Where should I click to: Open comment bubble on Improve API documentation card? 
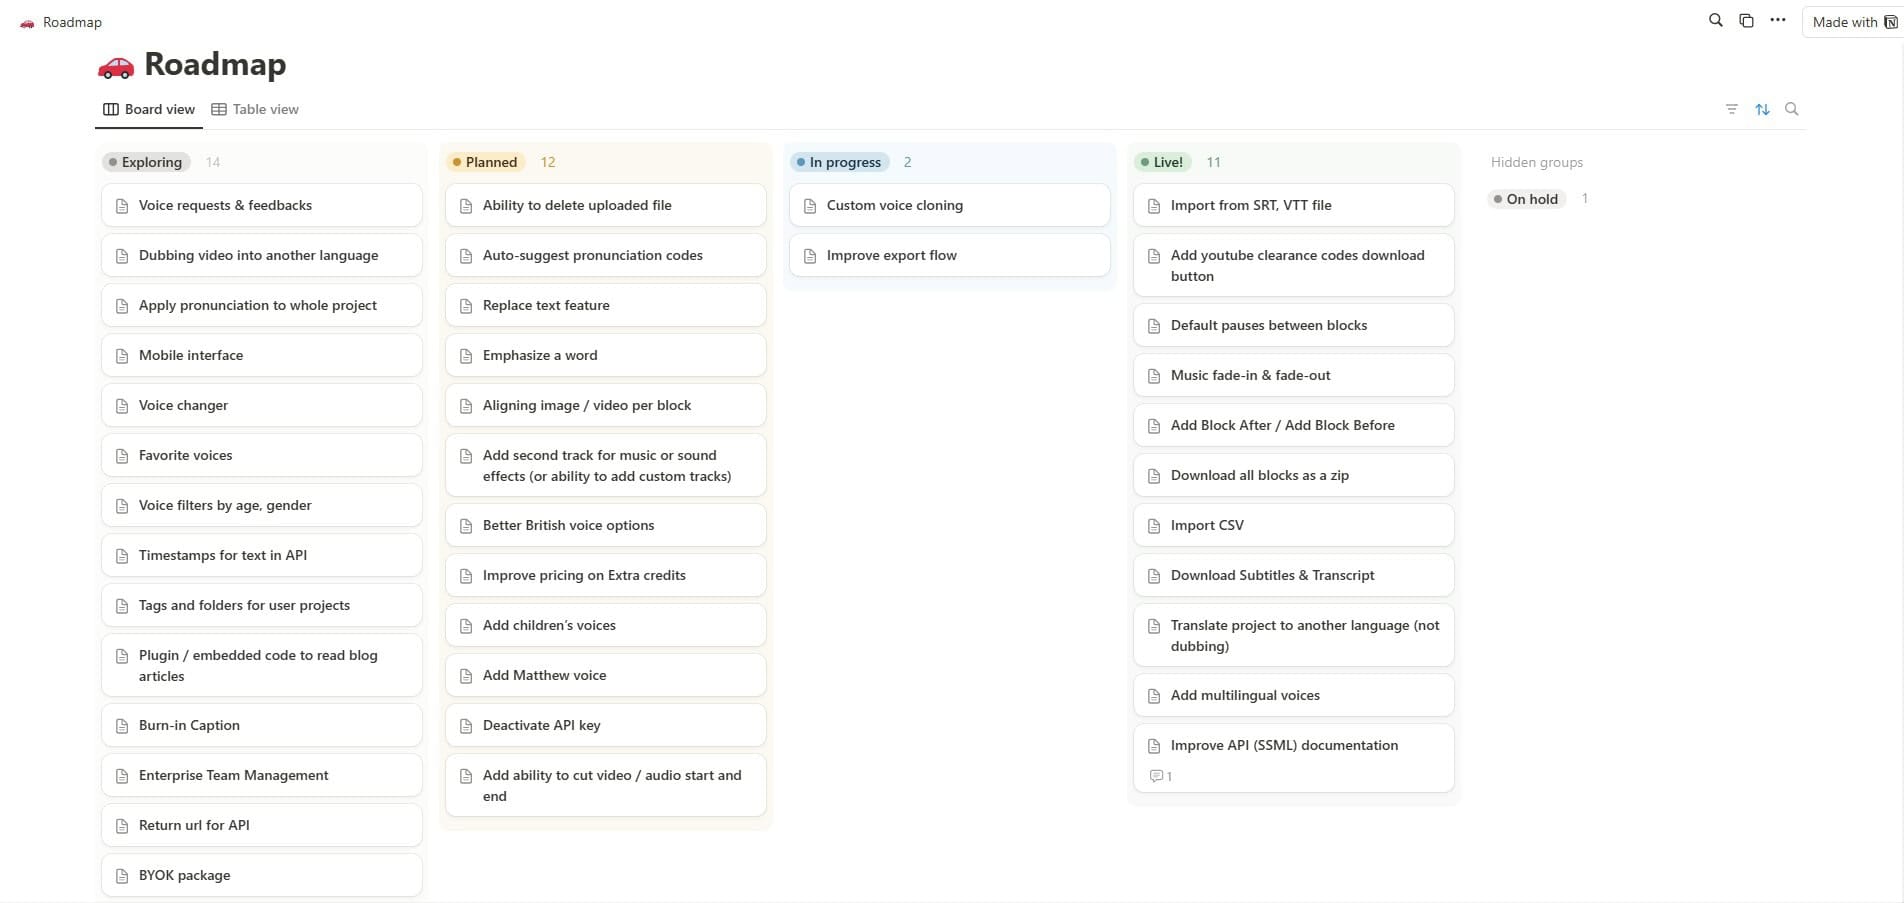[1160, 776]
